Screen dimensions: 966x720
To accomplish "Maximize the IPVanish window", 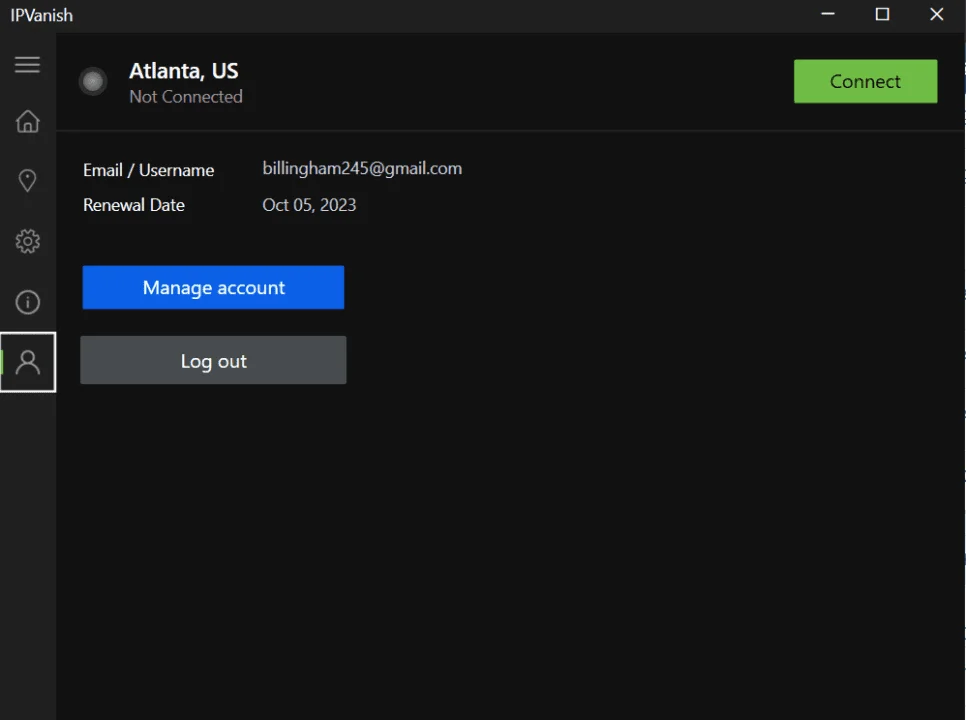I will (882, 14).
